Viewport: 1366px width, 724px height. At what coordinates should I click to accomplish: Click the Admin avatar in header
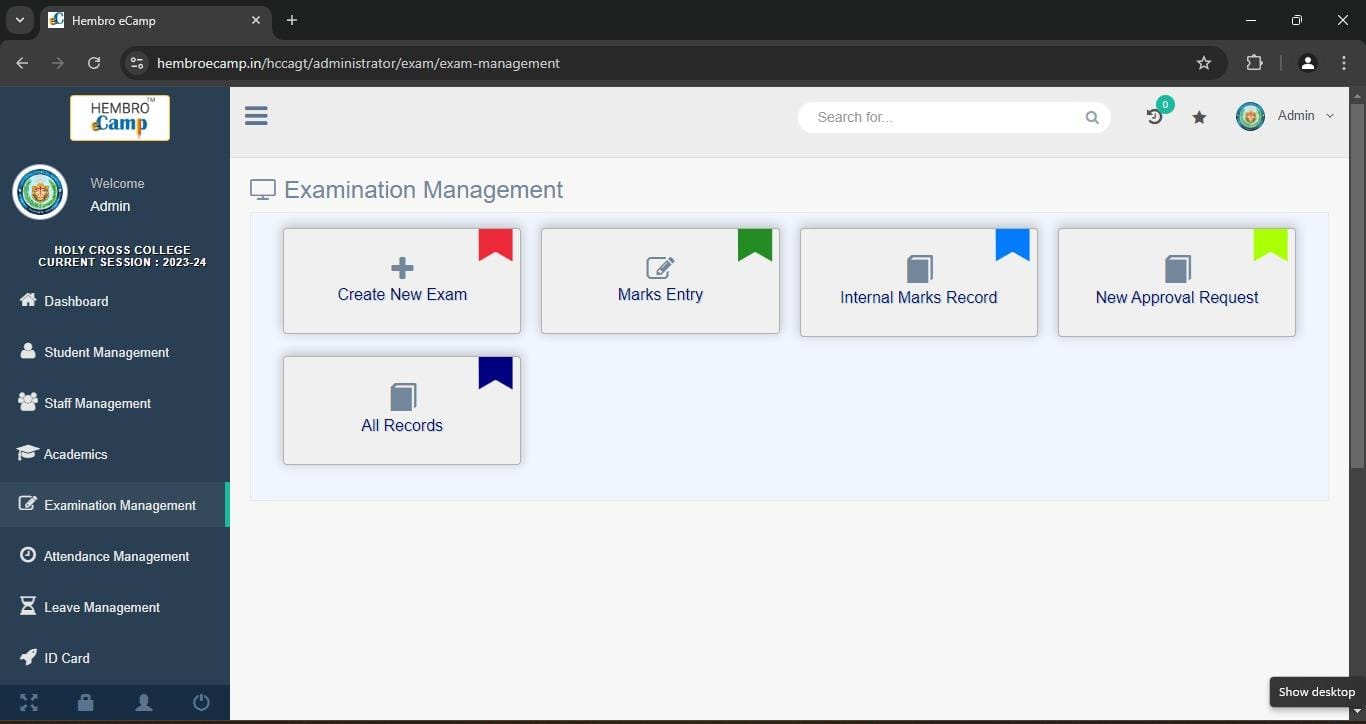[x=1250, y=116]
